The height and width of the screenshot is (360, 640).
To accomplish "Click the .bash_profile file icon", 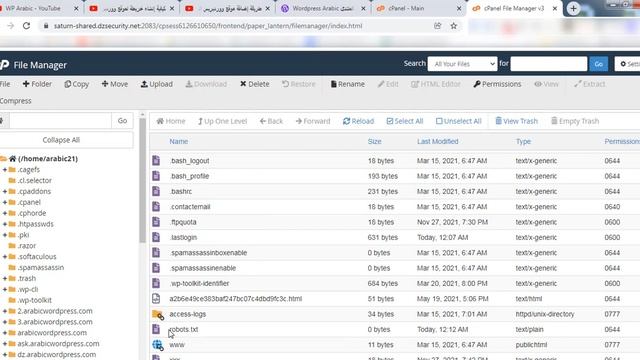I will (156, 176).
